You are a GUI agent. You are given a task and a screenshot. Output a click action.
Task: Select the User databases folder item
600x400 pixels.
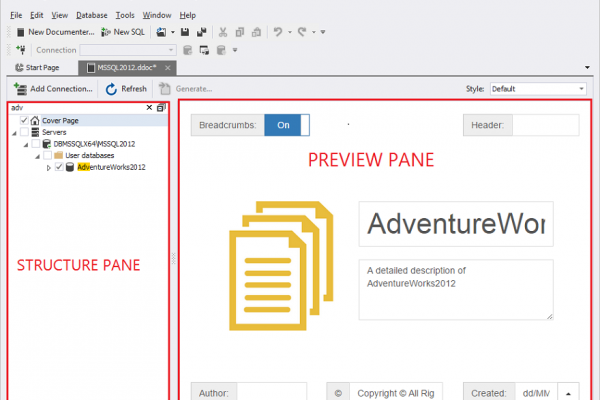(90, 155)
